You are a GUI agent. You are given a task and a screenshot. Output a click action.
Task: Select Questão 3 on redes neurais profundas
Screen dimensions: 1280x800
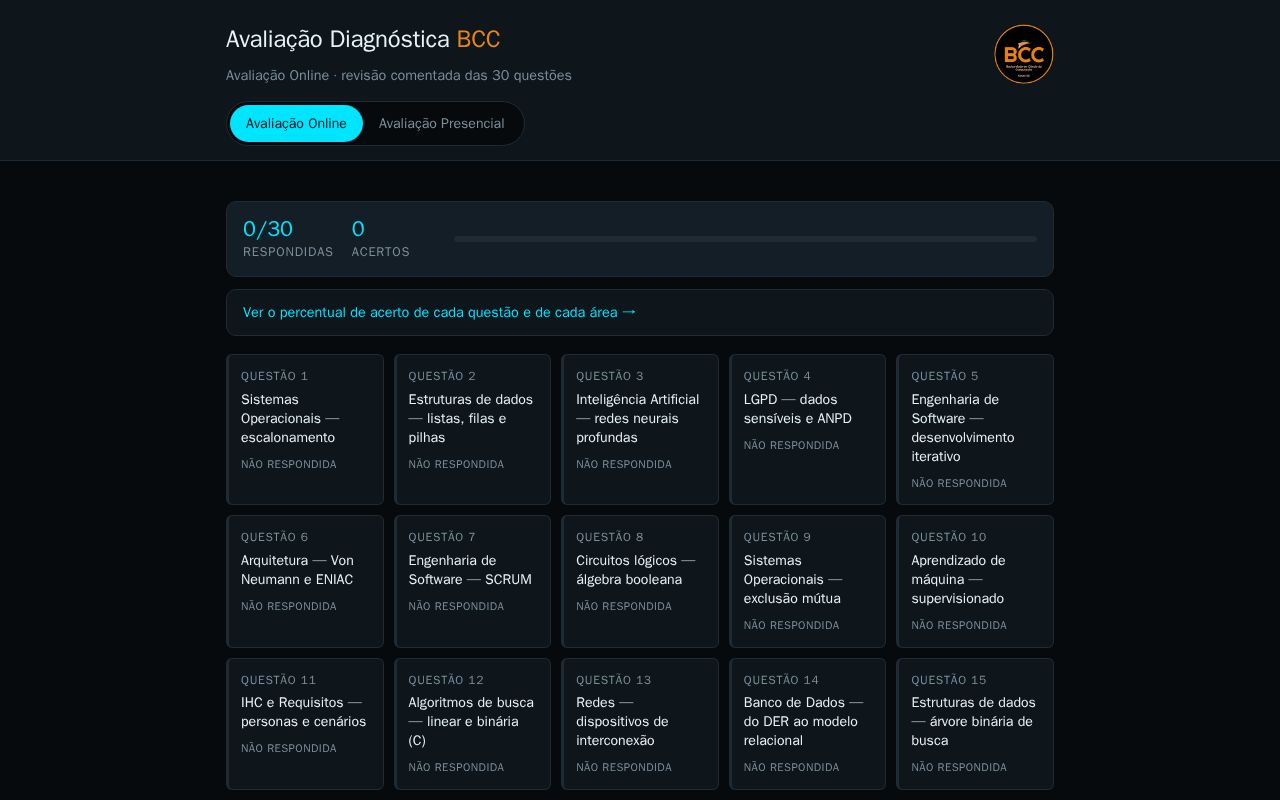640,429
